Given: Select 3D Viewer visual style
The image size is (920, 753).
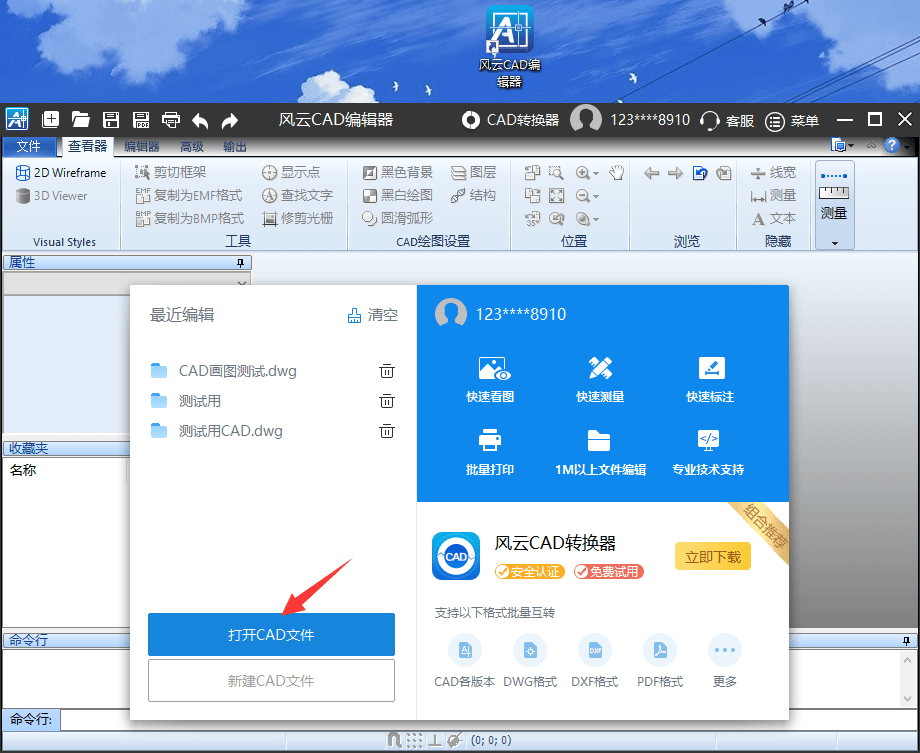Looking at the screenshot, I should [52, 195].
